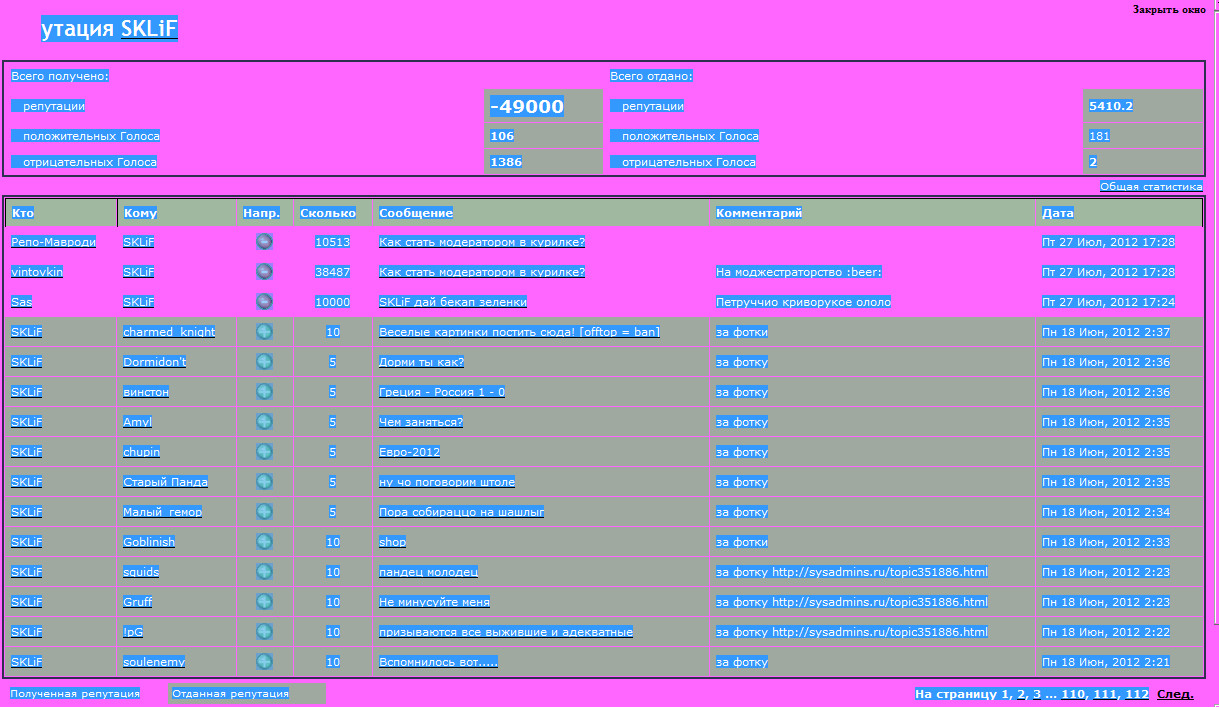
Task: Click the plus icon in squids row
Action: 264,571
